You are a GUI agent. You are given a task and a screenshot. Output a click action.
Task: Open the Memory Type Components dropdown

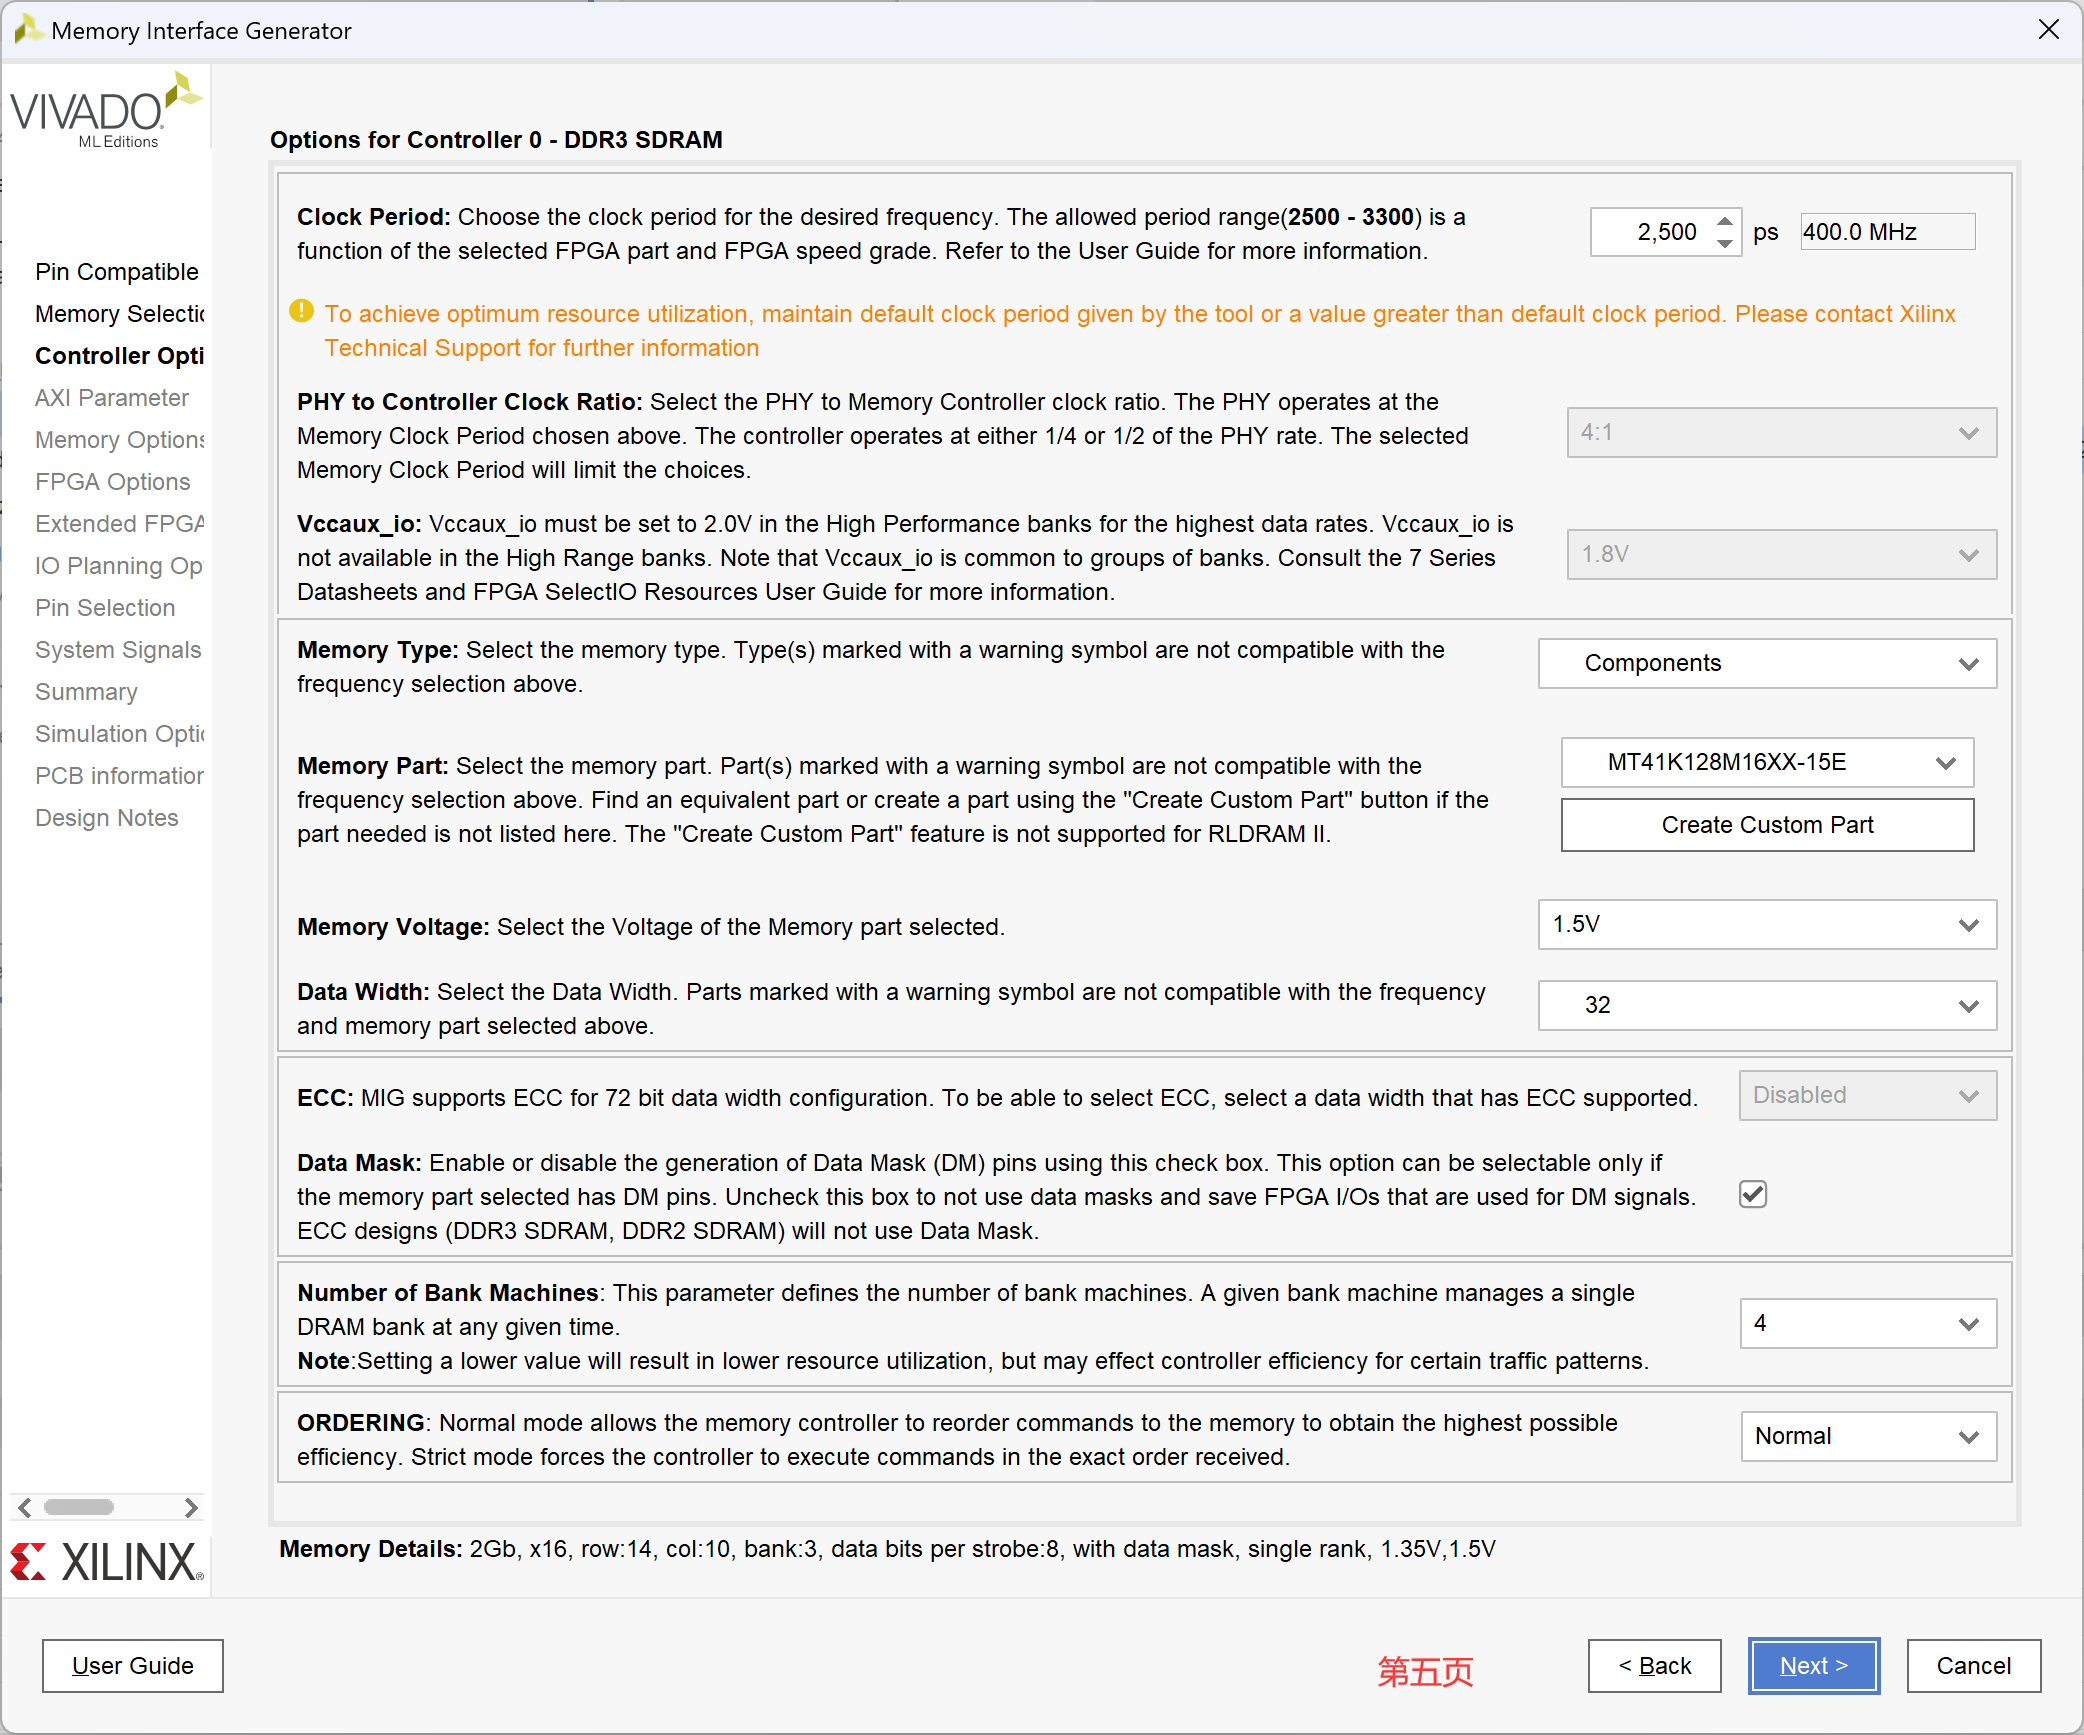pyautogui.click(x=1766, y=664)
